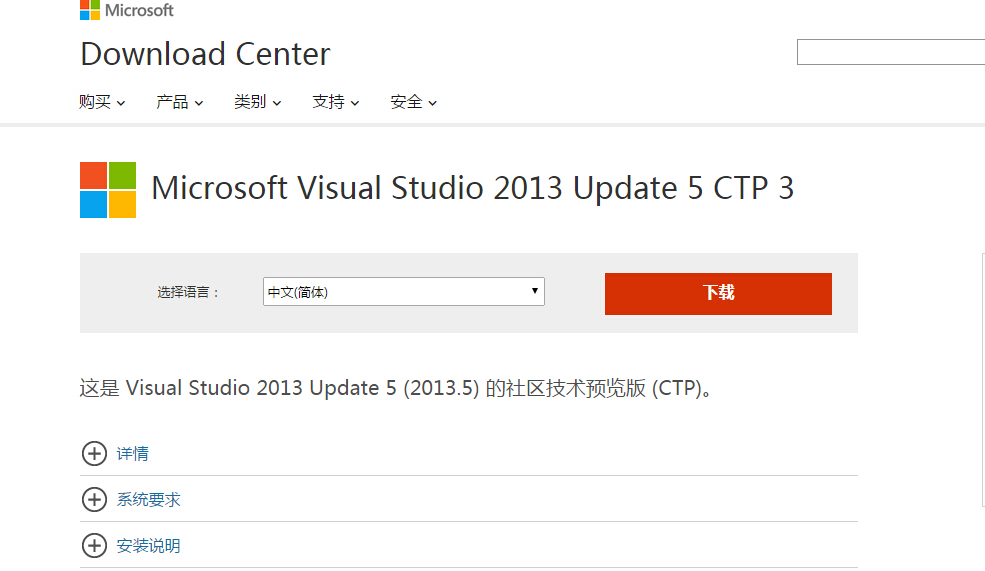Expand 详情 using its plus icon
The height and width of the screenshot is (571, 985).
[94, 454]
